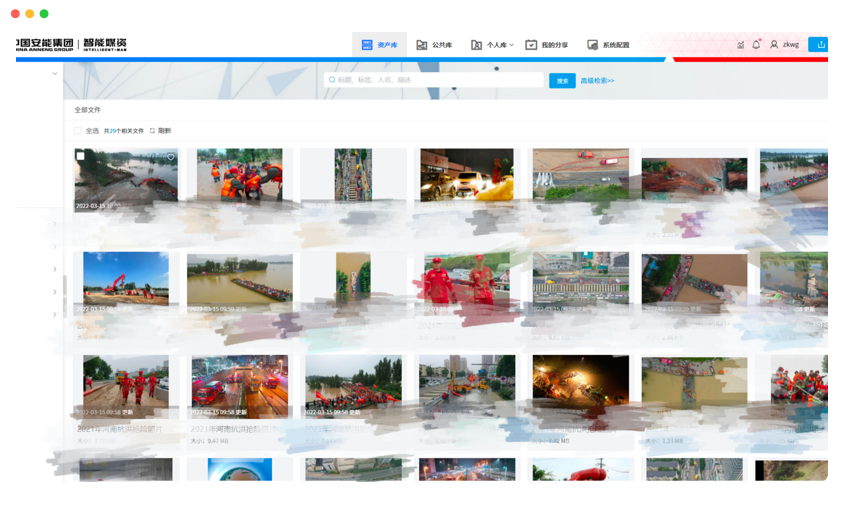
Task: Open the 我的分享 tab
Action: tap(547, 45)
